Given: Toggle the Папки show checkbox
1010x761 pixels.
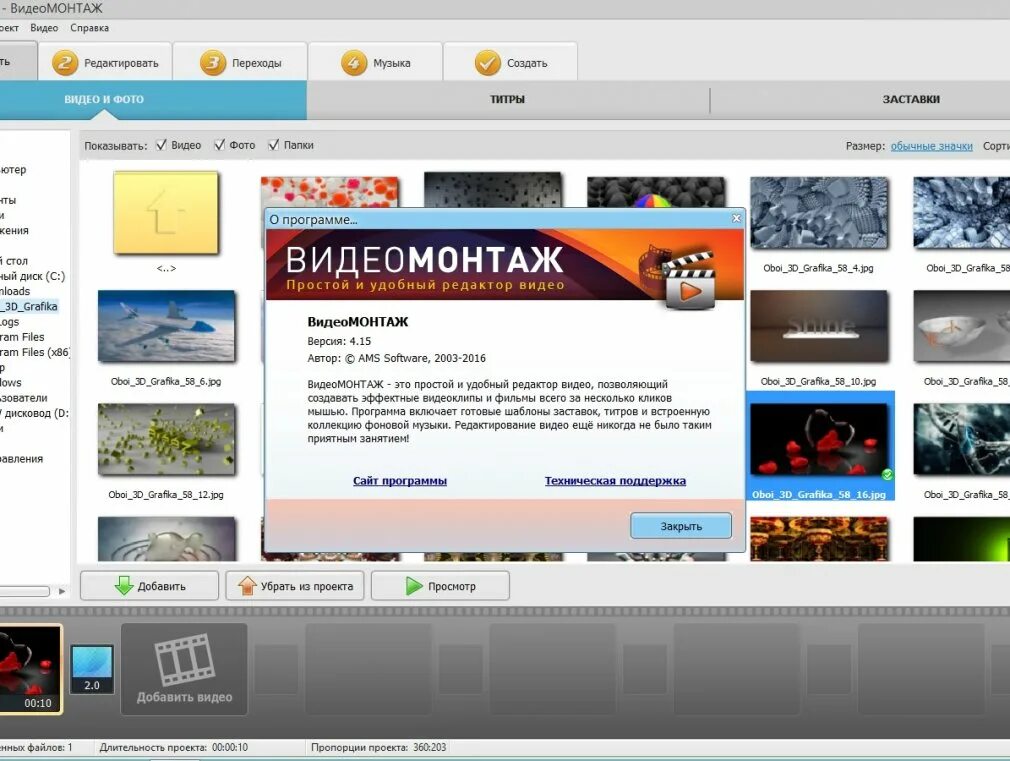Looking at the screenshot, I should click(x=274, y=145).
